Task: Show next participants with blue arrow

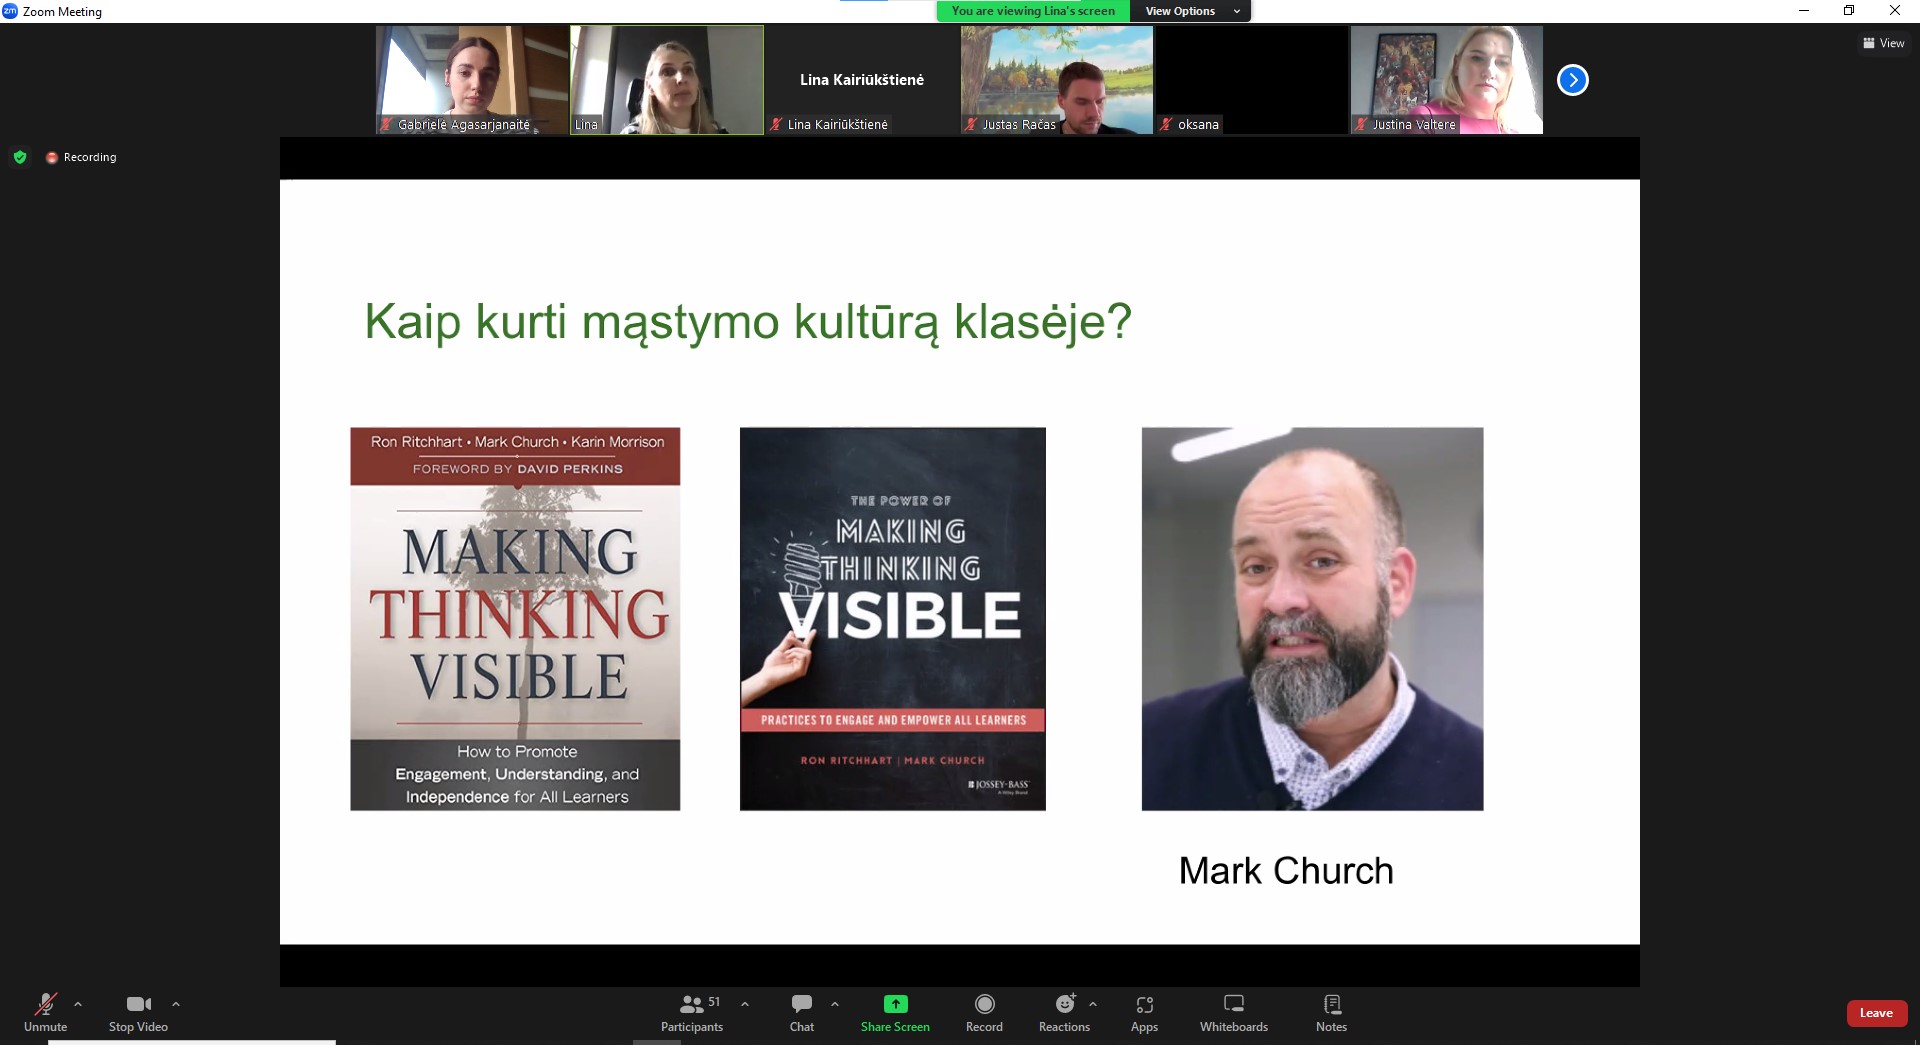Action: click(x=1572, y=80)
